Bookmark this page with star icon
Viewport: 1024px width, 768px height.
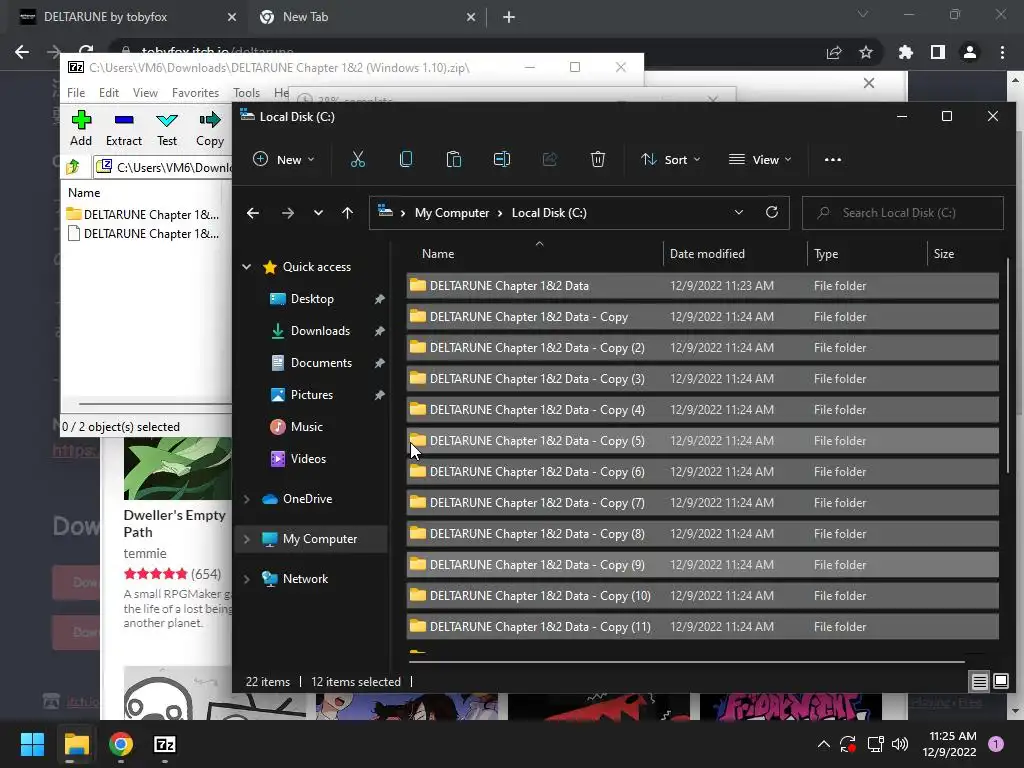click(x=866, y=52)
